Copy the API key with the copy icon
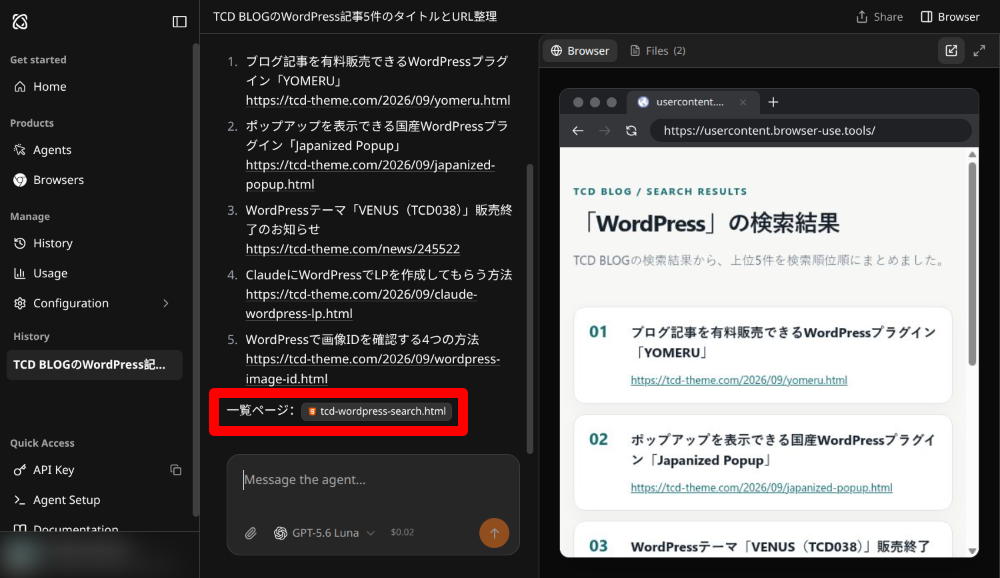The width and height of the screenshot is (1000, 578). click(x=175, y=470)
